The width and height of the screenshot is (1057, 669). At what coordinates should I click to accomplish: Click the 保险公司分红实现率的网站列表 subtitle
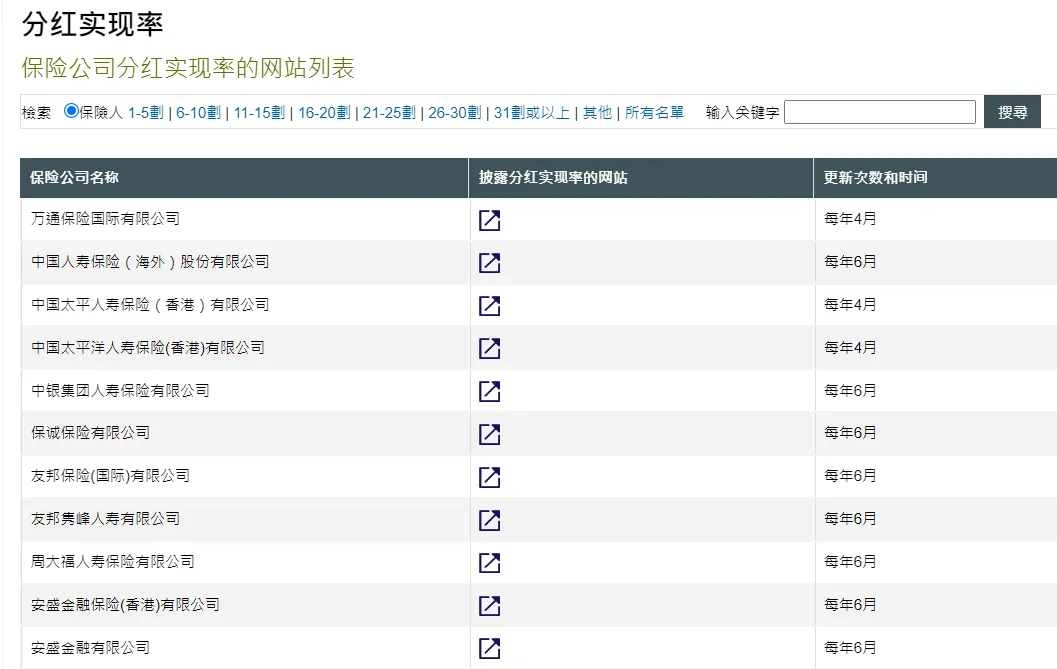coord(188,68)
